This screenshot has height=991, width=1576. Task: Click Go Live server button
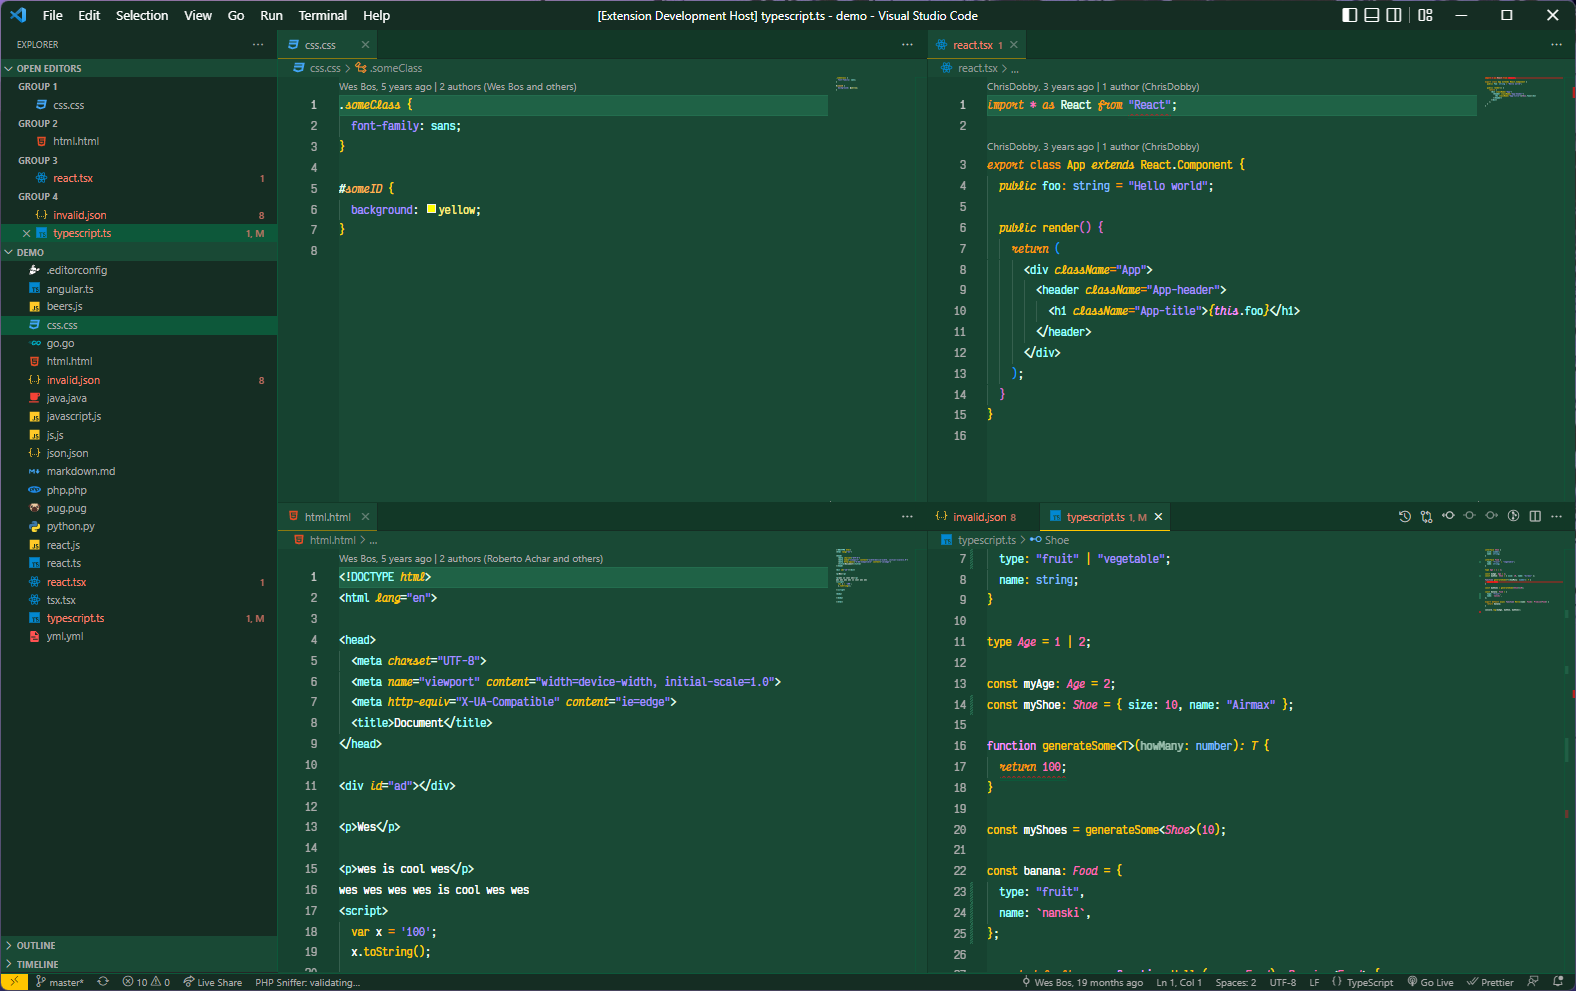[1431, 982]
